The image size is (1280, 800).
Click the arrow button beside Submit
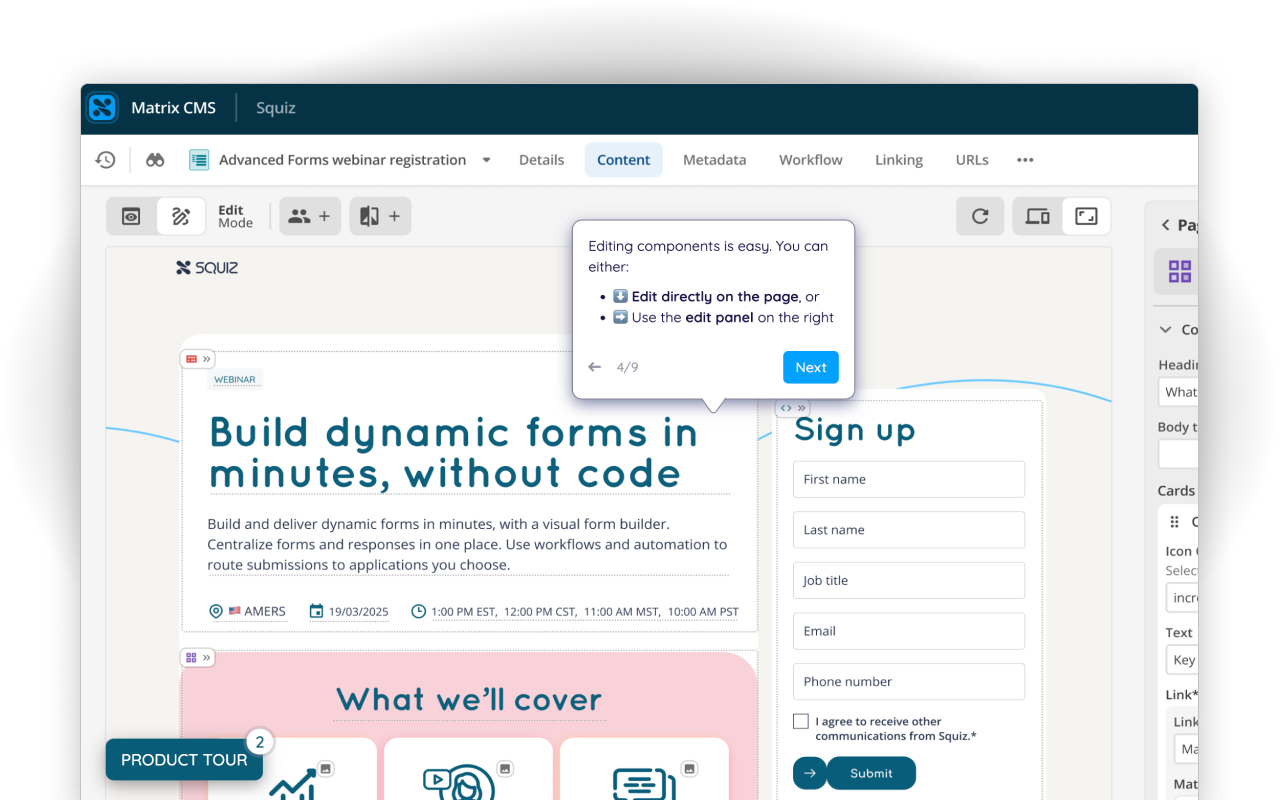tap(809, 773)
